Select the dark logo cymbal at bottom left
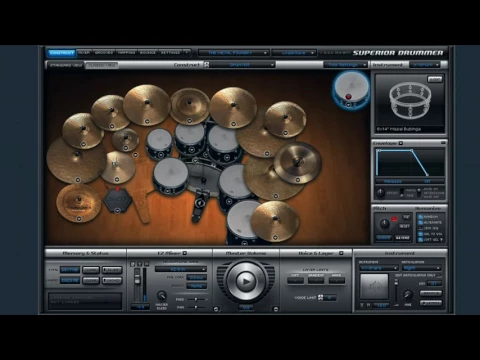480x360 pixels. (79, 203)
